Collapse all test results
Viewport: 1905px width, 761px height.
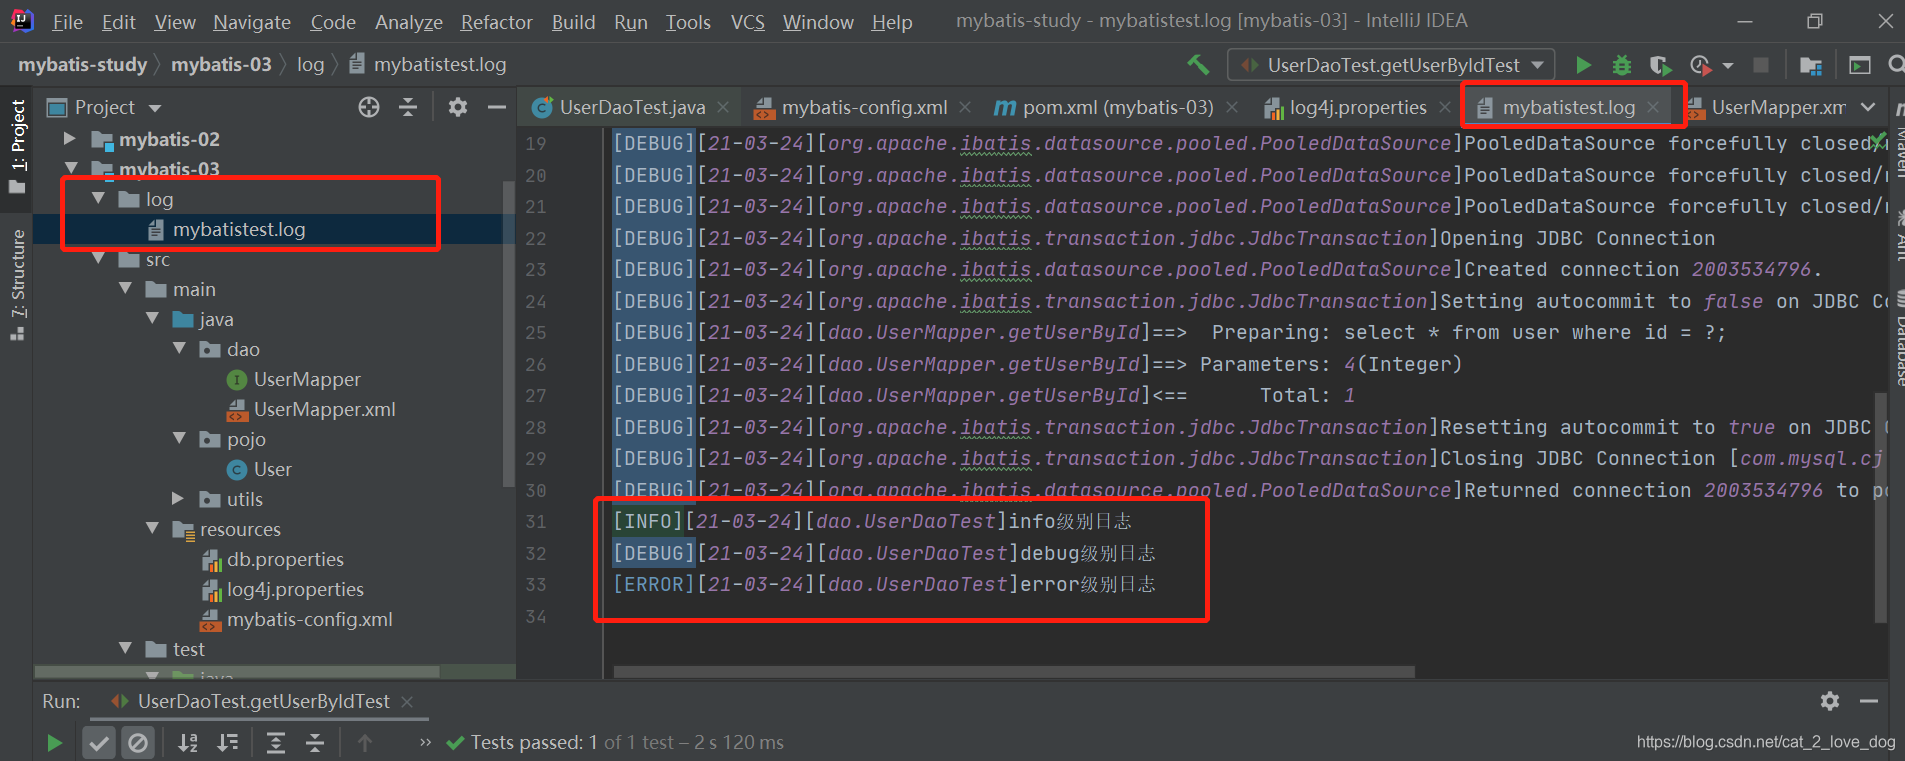coord(315,743)
